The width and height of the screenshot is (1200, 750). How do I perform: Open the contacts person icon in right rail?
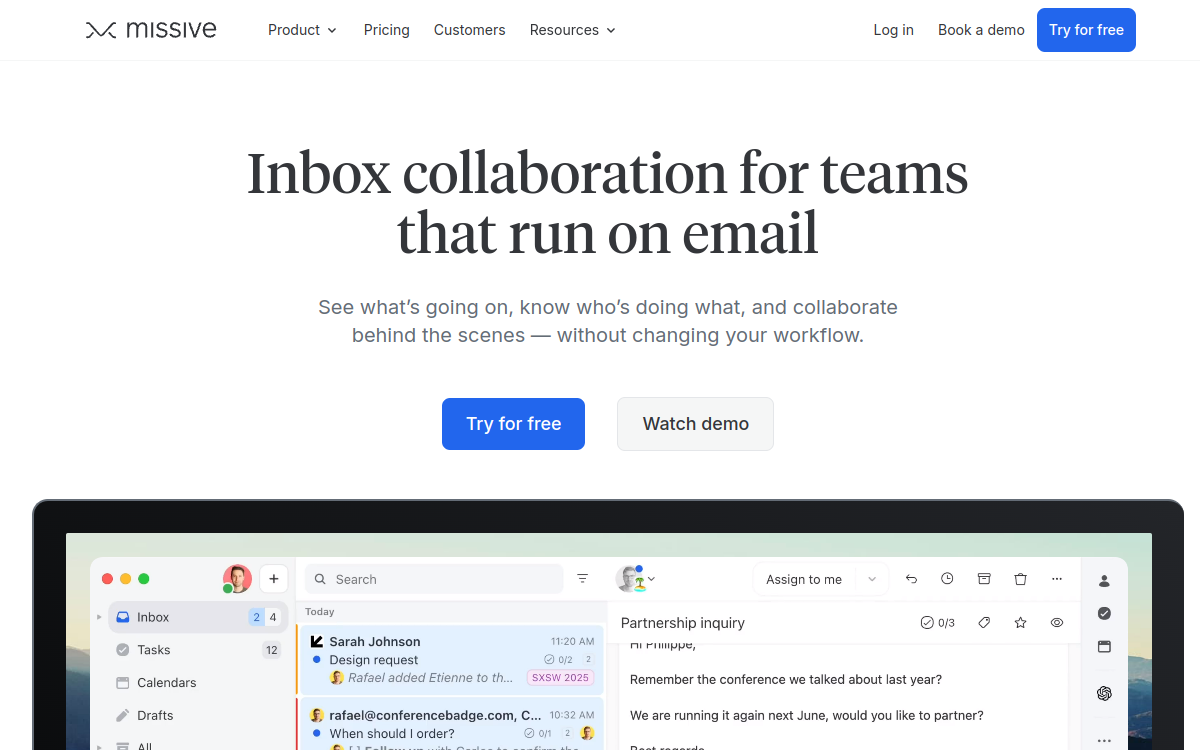pos(1104,580)
